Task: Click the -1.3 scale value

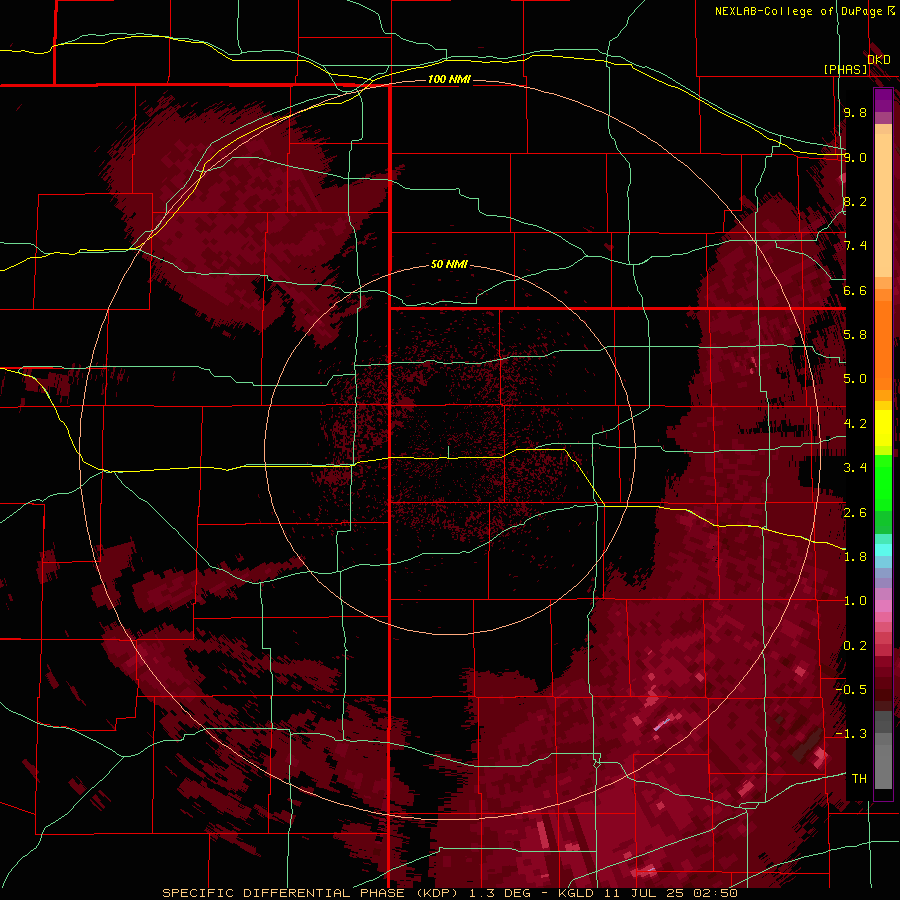Action: (851, 734)
